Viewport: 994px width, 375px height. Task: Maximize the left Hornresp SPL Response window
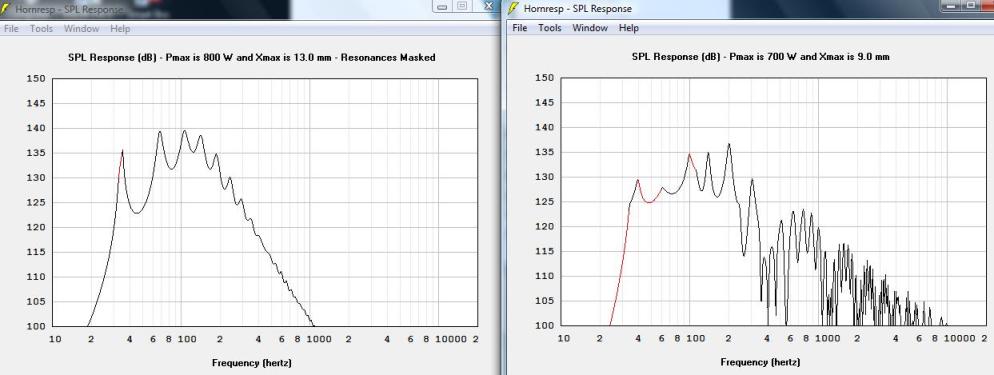pos(462,6)
